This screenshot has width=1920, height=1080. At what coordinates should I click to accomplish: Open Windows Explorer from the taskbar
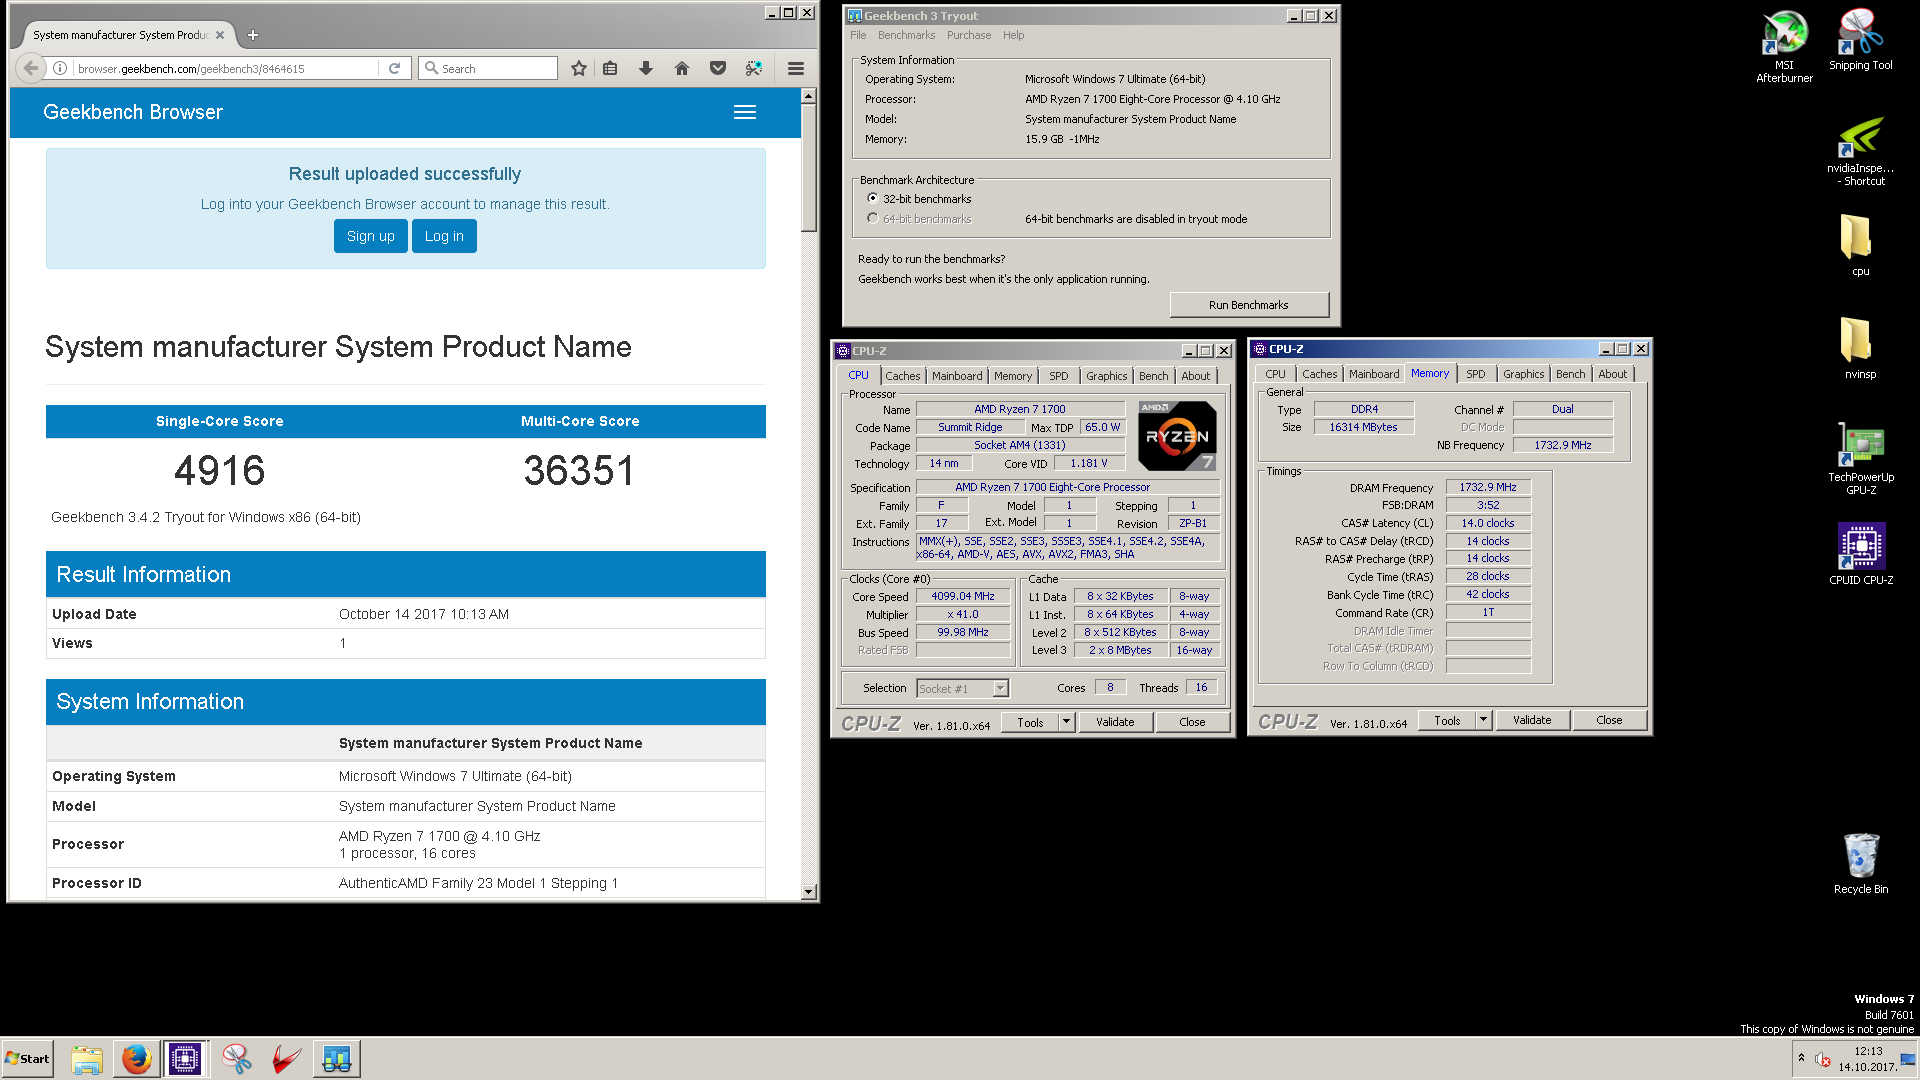88,1059
